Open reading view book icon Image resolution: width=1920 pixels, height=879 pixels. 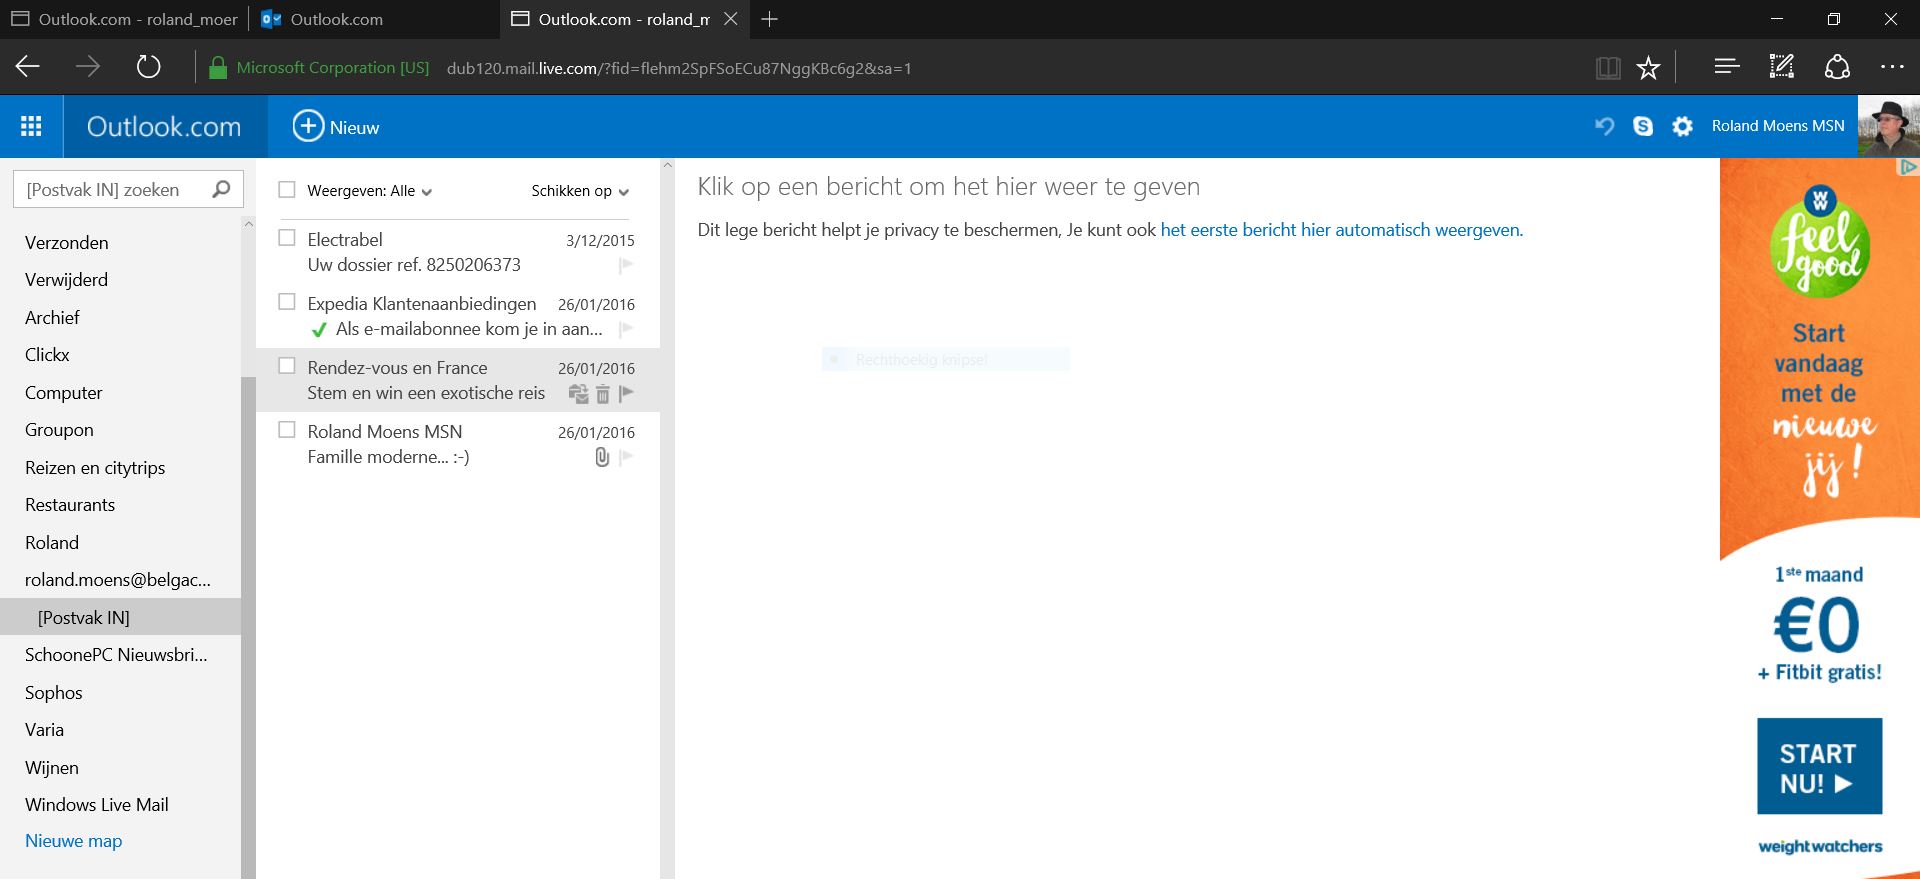tap(1608, 67)
